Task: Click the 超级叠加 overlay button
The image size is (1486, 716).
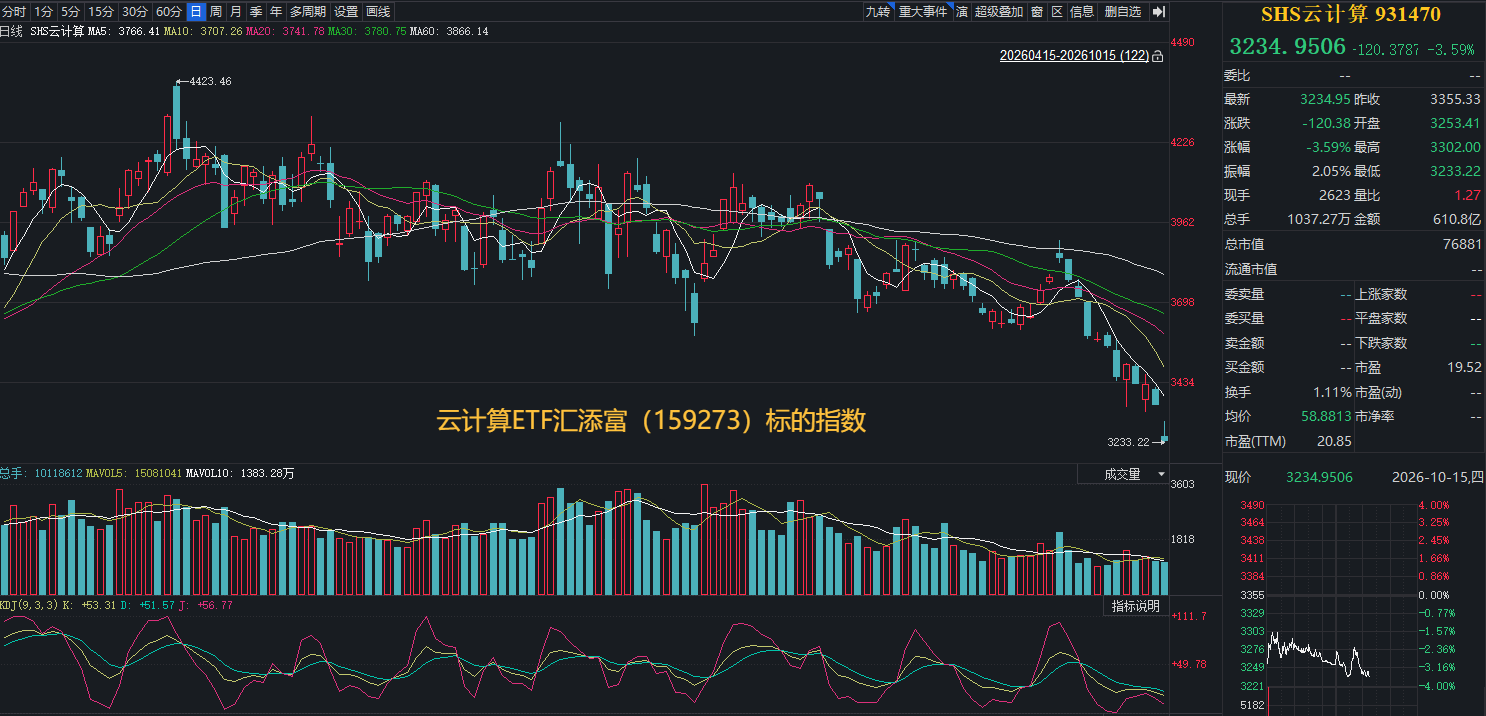Action: [x=999, y=12]
